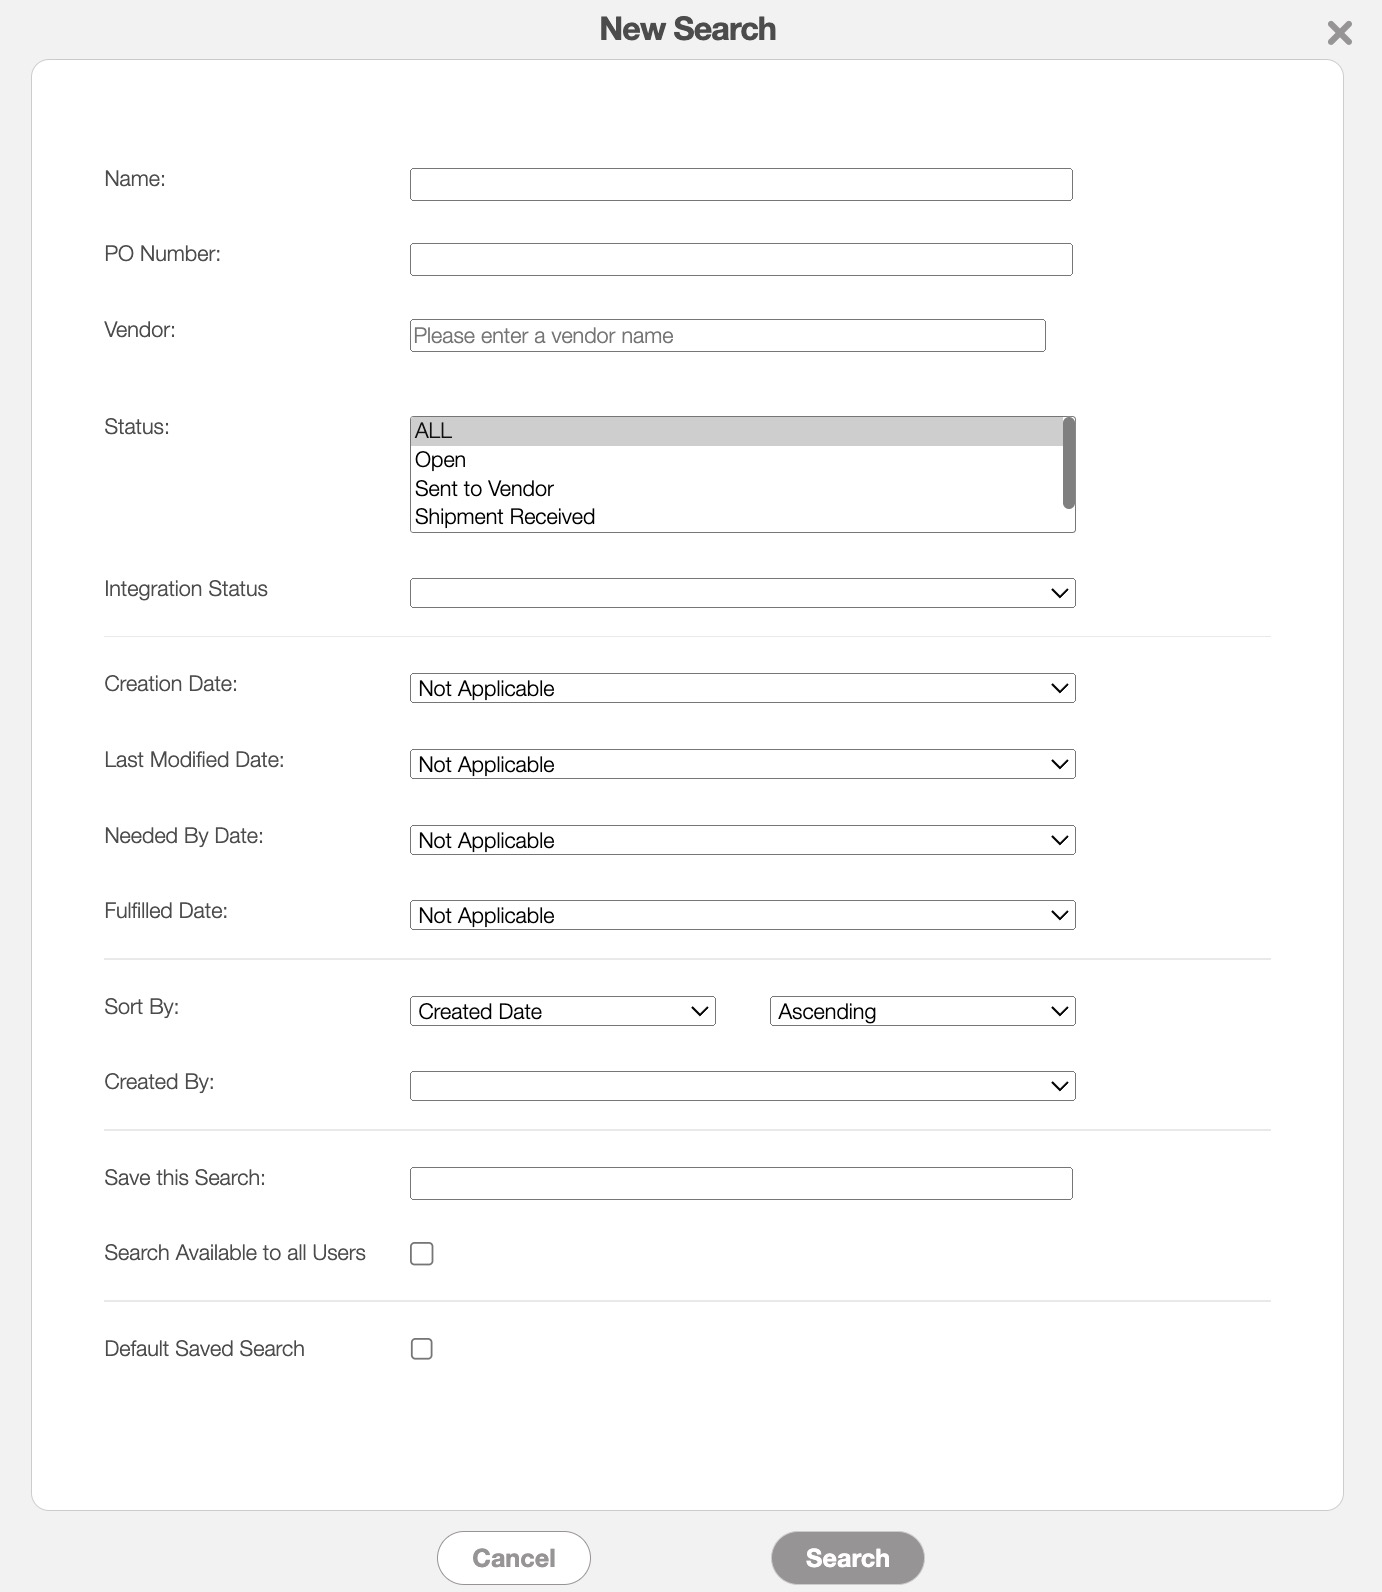Viewport: 1382px width, 1592px height.
Task: Select Open in the Status list
Action: (x=735, y=460)
